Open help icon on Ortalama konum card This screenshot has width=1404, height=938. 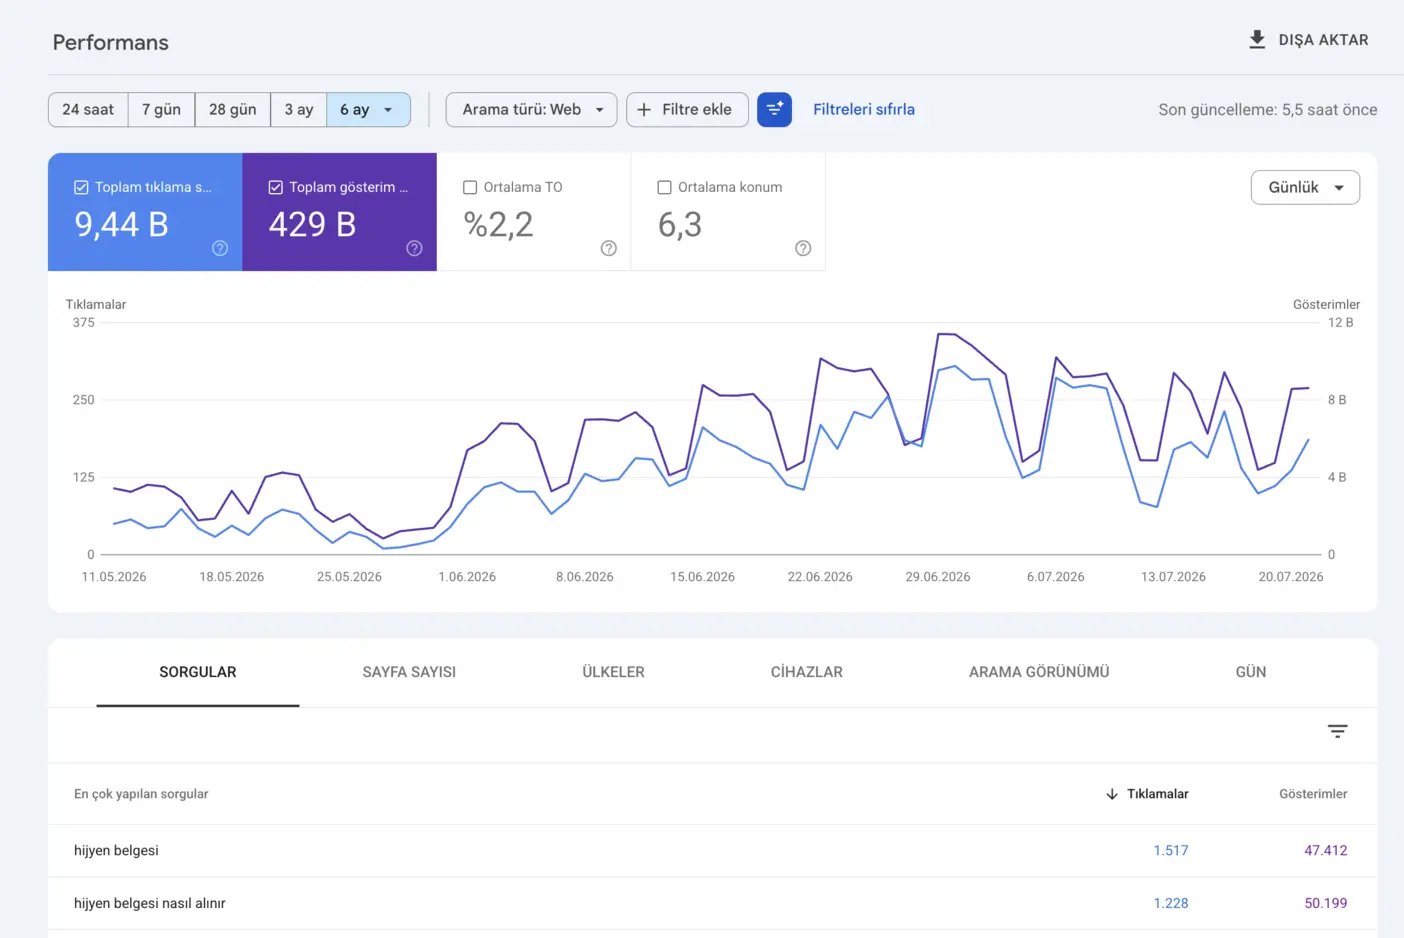[x=803, y=248]
